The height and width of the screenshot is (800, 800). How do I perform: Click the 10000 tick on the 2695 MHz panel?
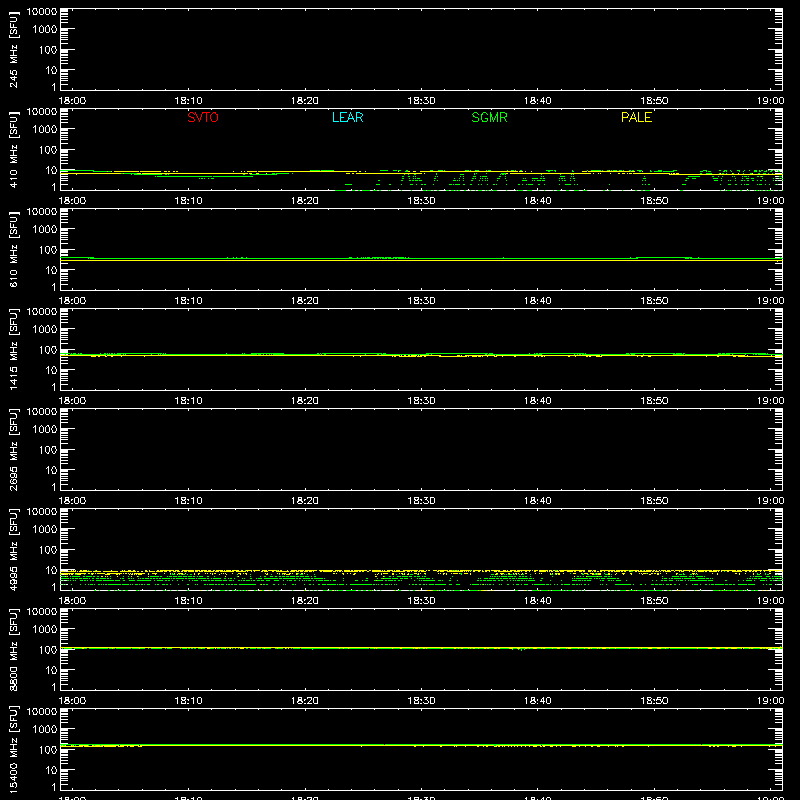[x=42, y=412]
